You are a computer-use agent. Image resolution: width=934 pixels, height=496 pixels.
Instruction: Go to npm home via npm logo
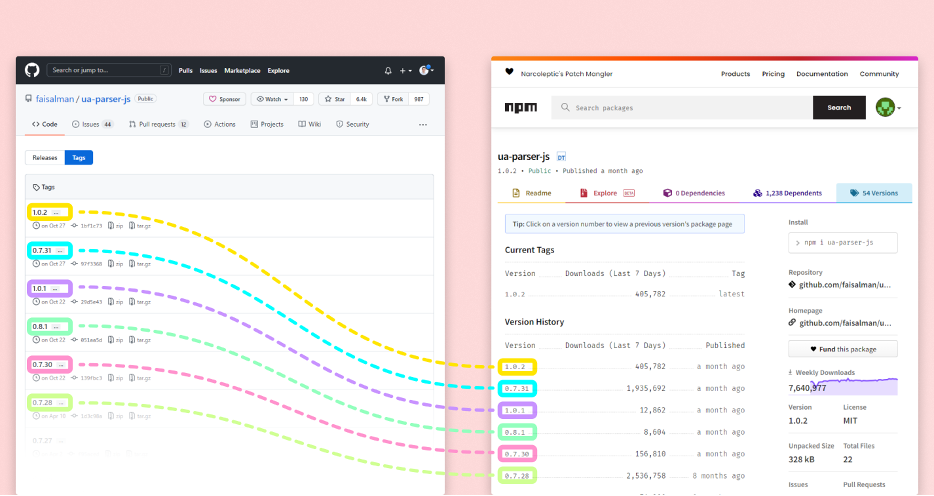(521, 108)
